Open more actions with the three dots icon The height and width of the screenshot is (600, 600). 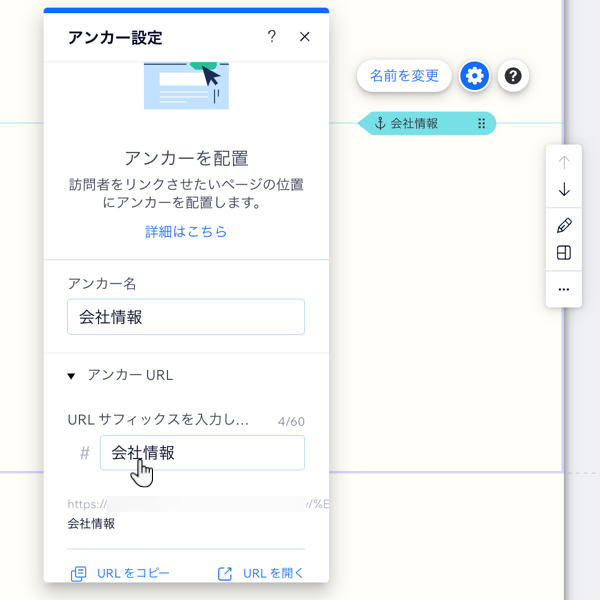tap(564, 289)
